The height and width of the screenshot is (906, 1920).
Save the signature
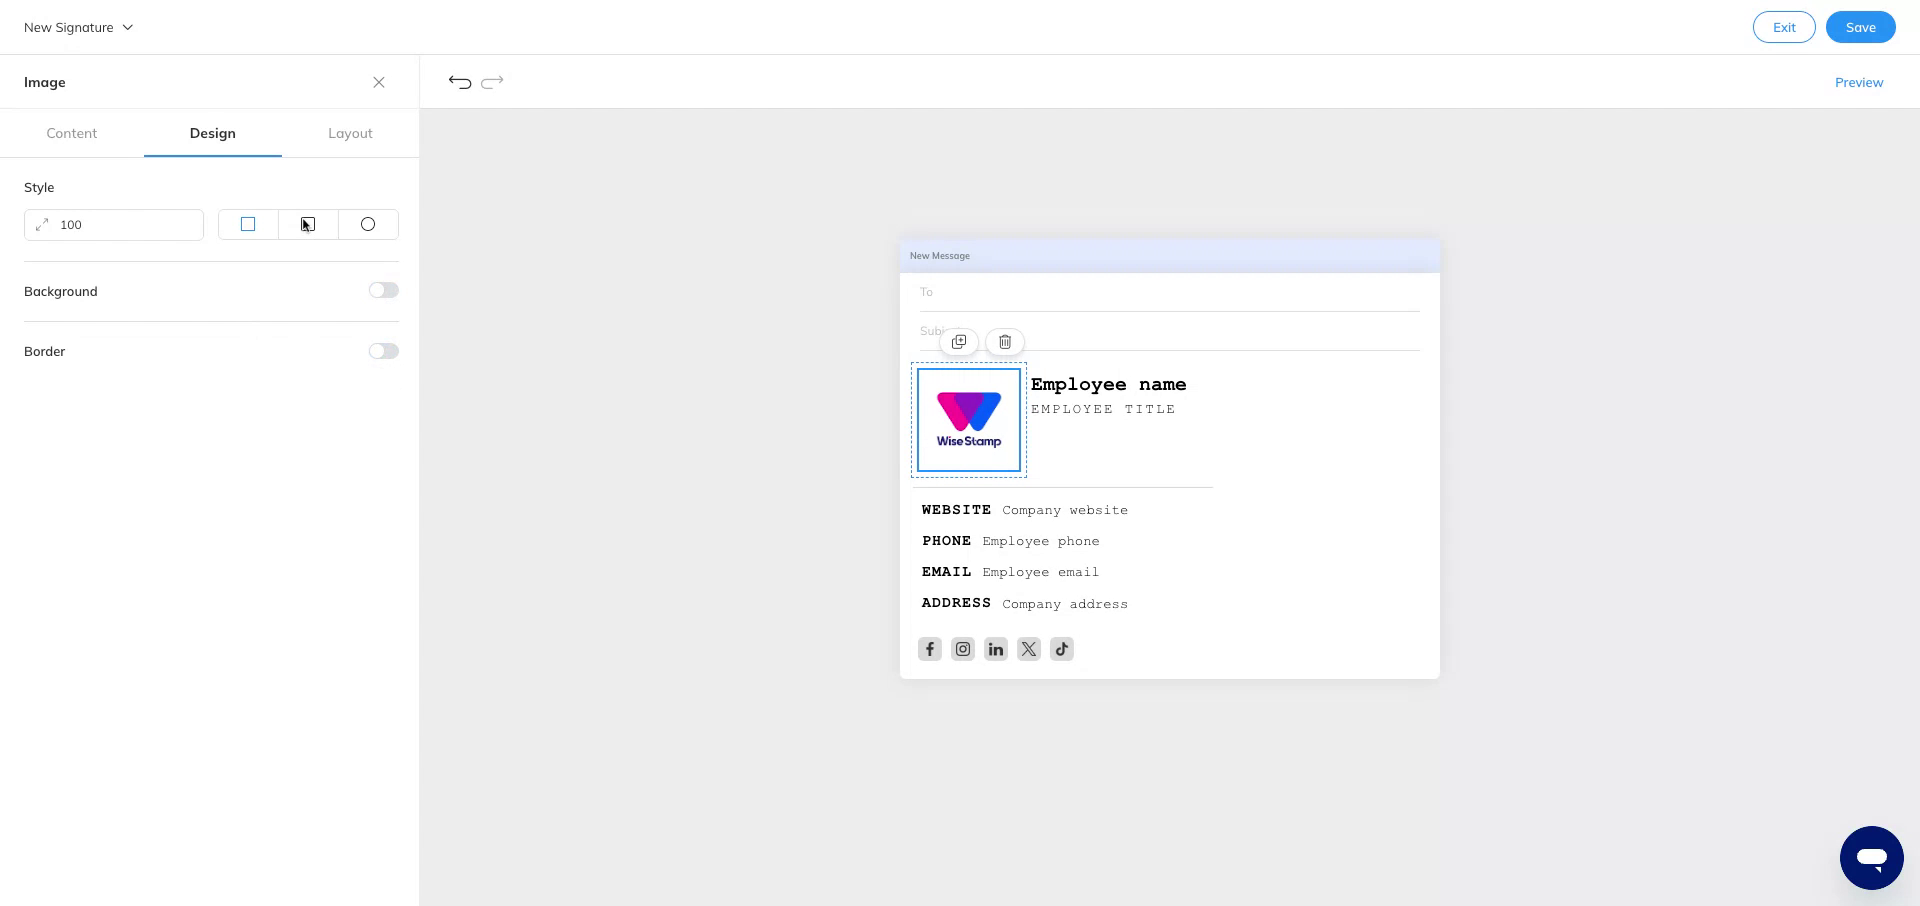(1861, 27)
